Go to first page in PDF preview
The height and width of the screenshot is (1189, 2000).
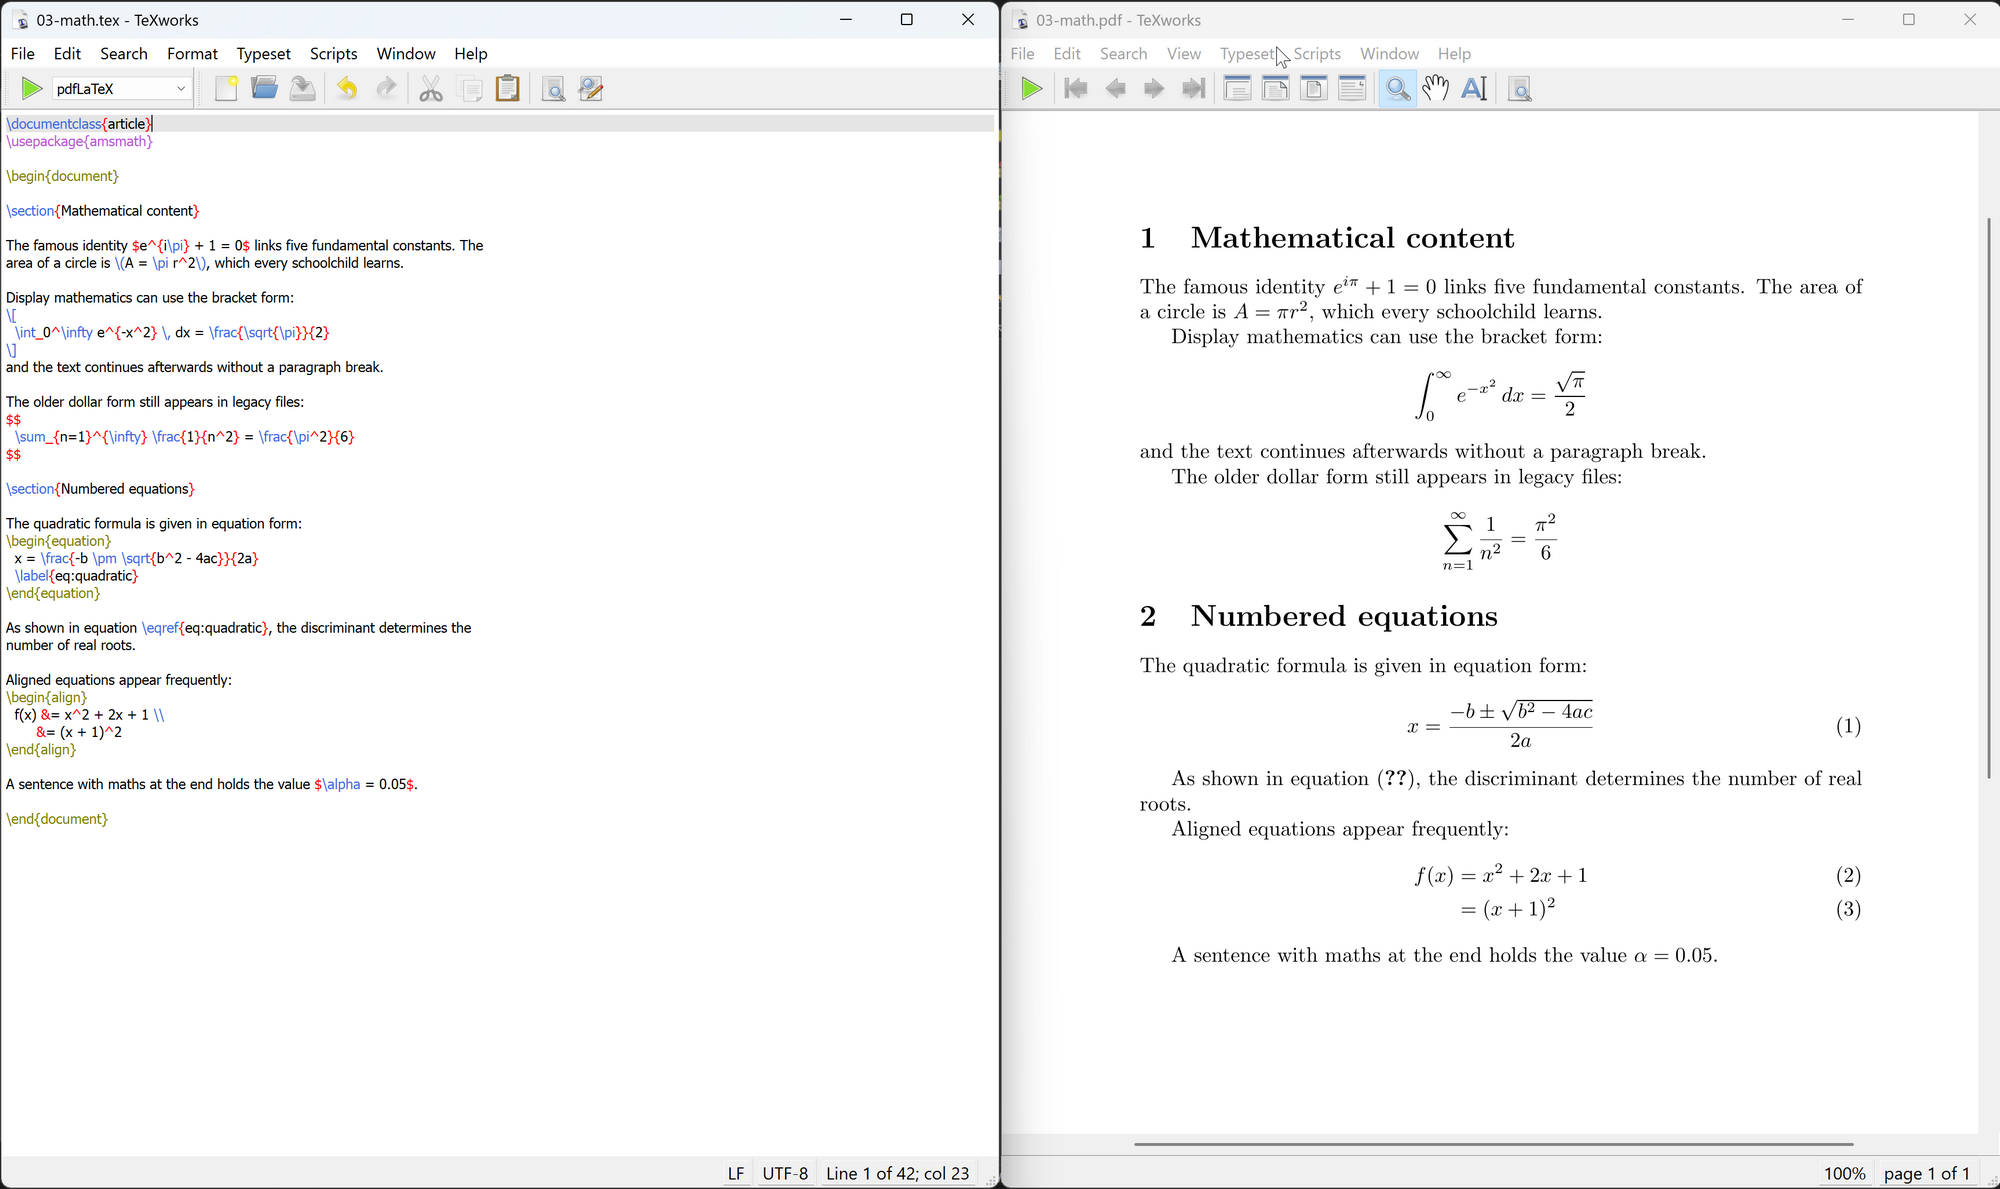click(1076, 89)
